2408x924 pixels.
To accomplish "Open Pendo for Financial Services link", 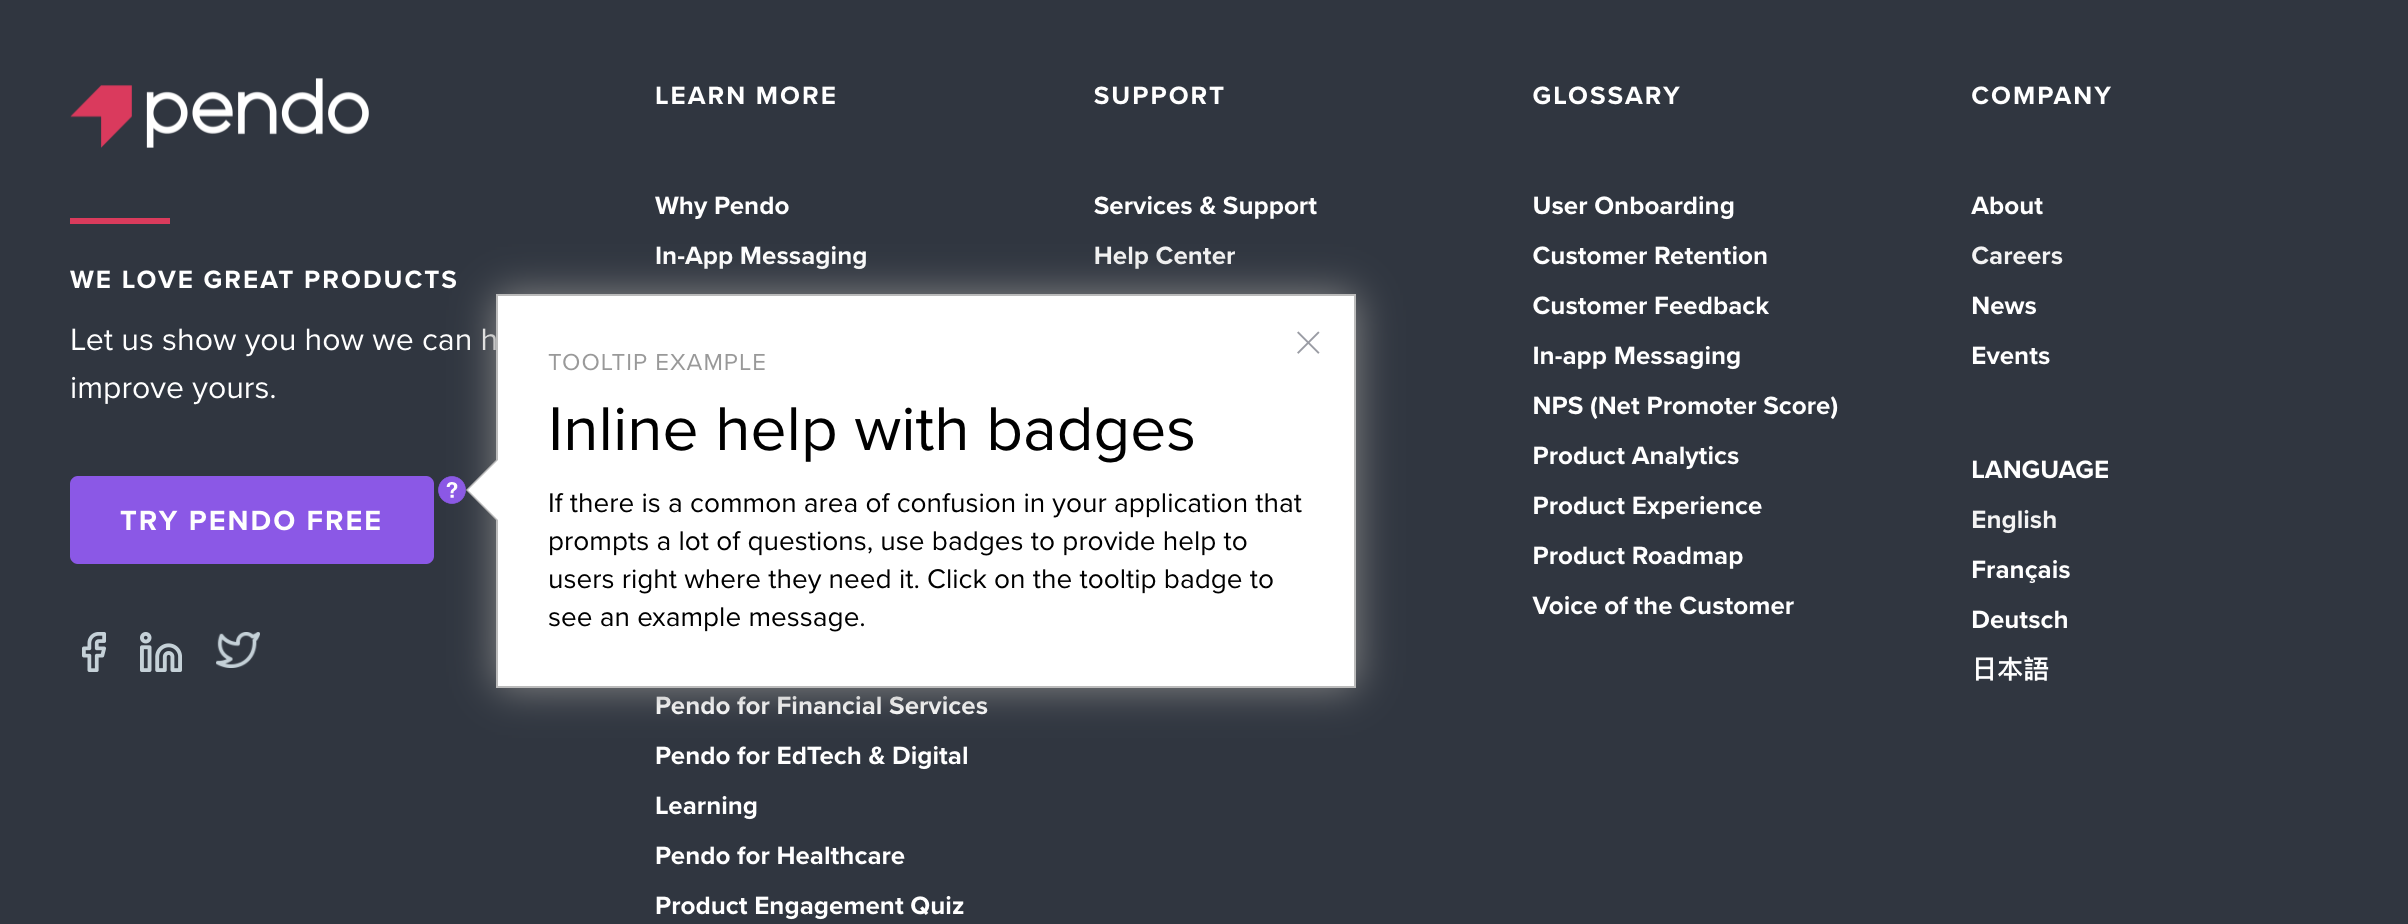I will 821,706.
